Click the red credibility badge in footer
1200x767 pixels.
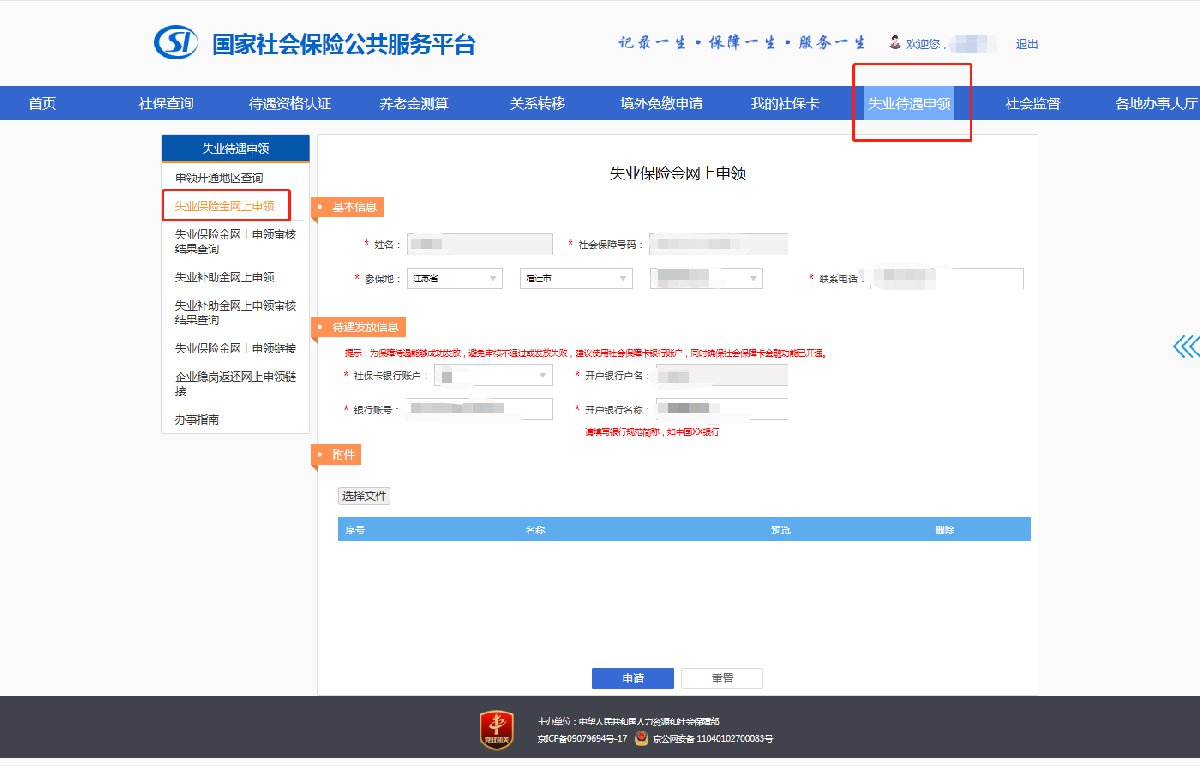click(497, 729)
